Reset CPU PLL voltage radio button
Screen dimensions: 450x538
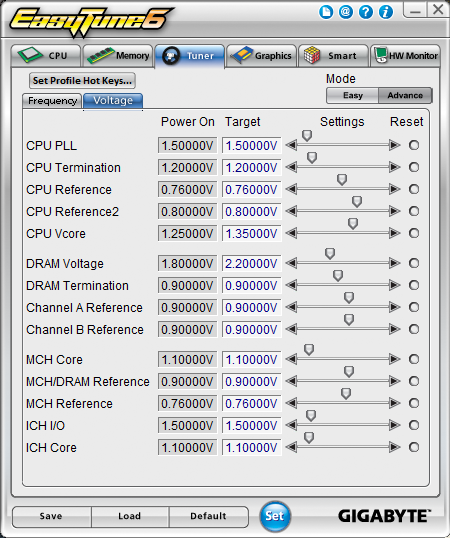pyautogui.click(x=414, y=145)
